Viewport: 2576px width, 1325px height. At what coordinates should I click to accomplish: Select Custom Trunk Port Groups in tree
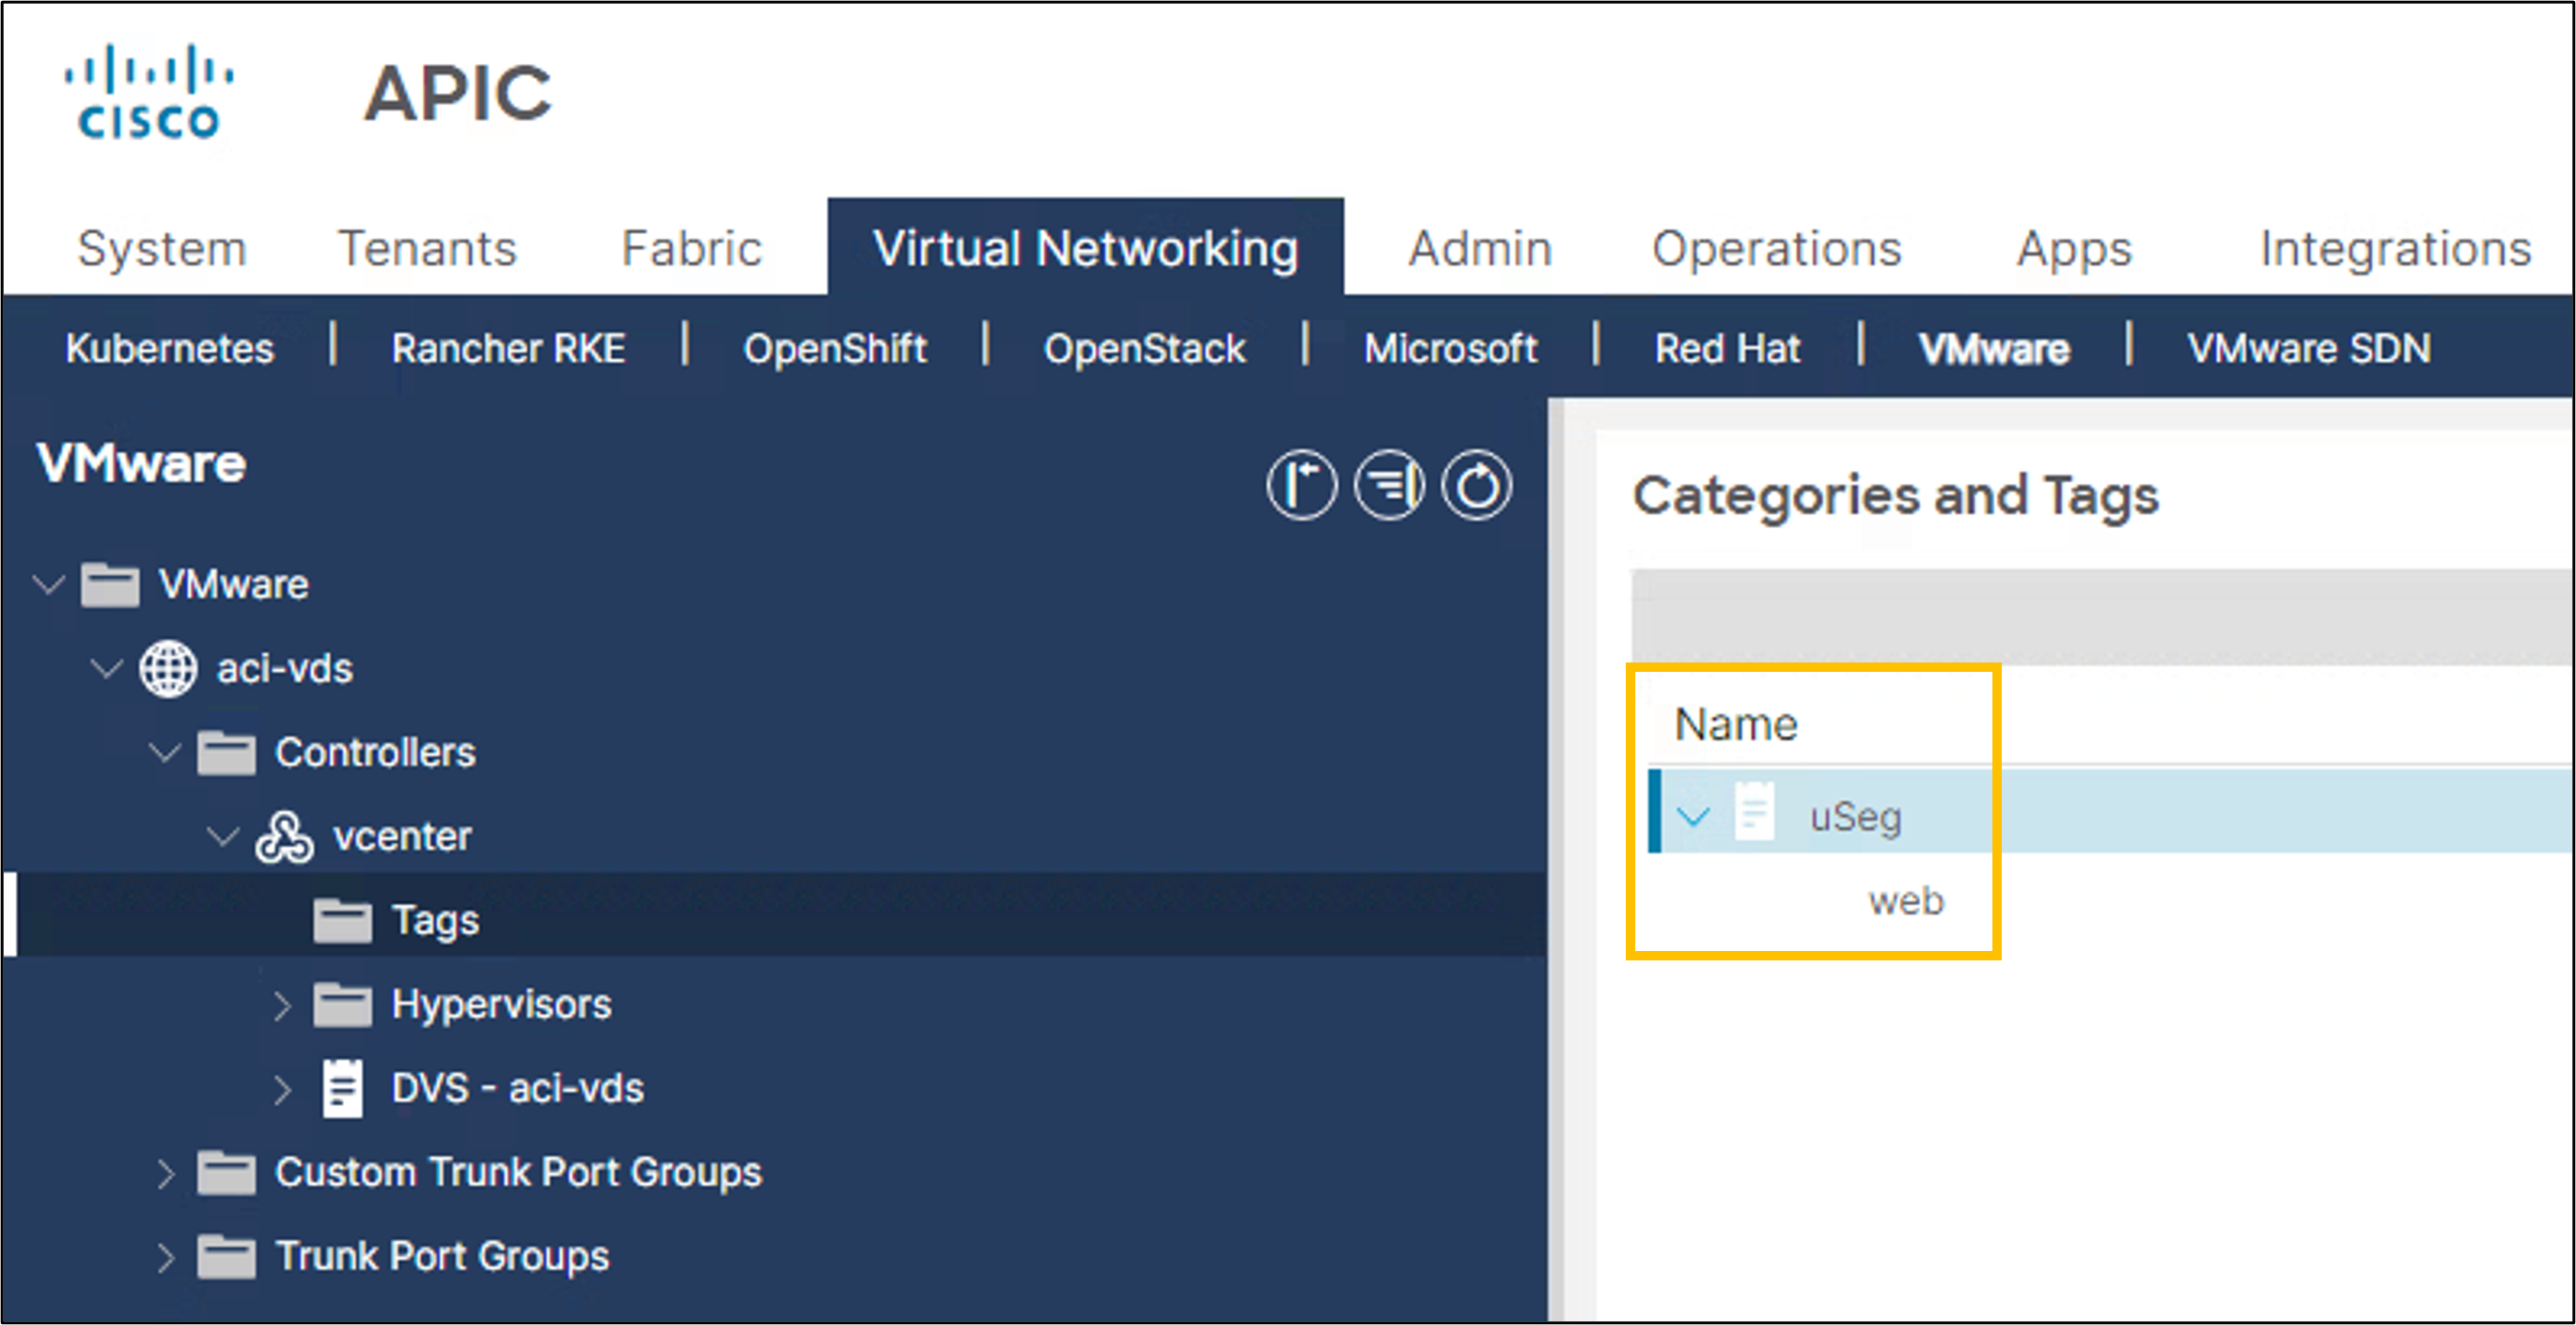[x=518, y=1173]
